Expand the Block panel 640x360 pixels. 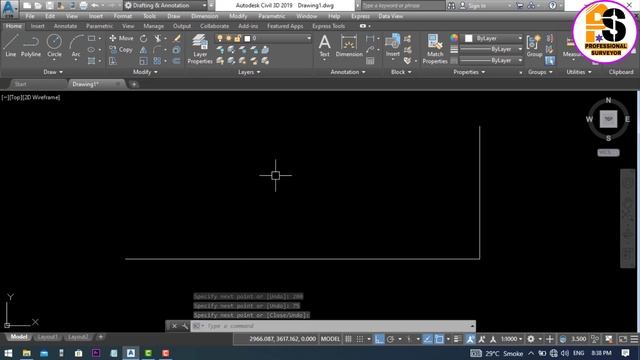tap(401, 72)
